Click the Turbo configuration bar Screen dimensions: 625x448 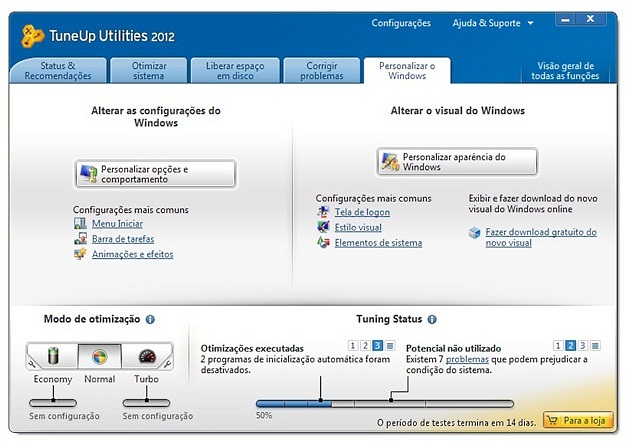(x=146, y=403)
